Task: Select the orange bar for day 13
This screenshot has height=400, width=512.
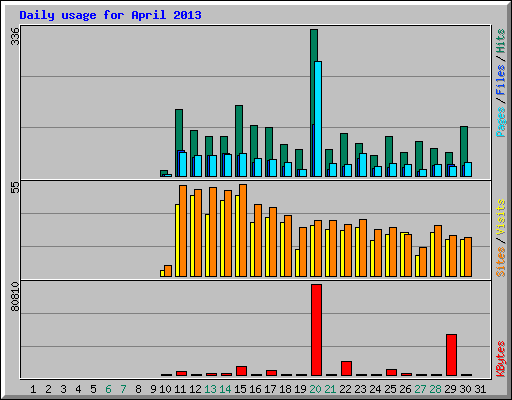Action: [x=213, y=232]
